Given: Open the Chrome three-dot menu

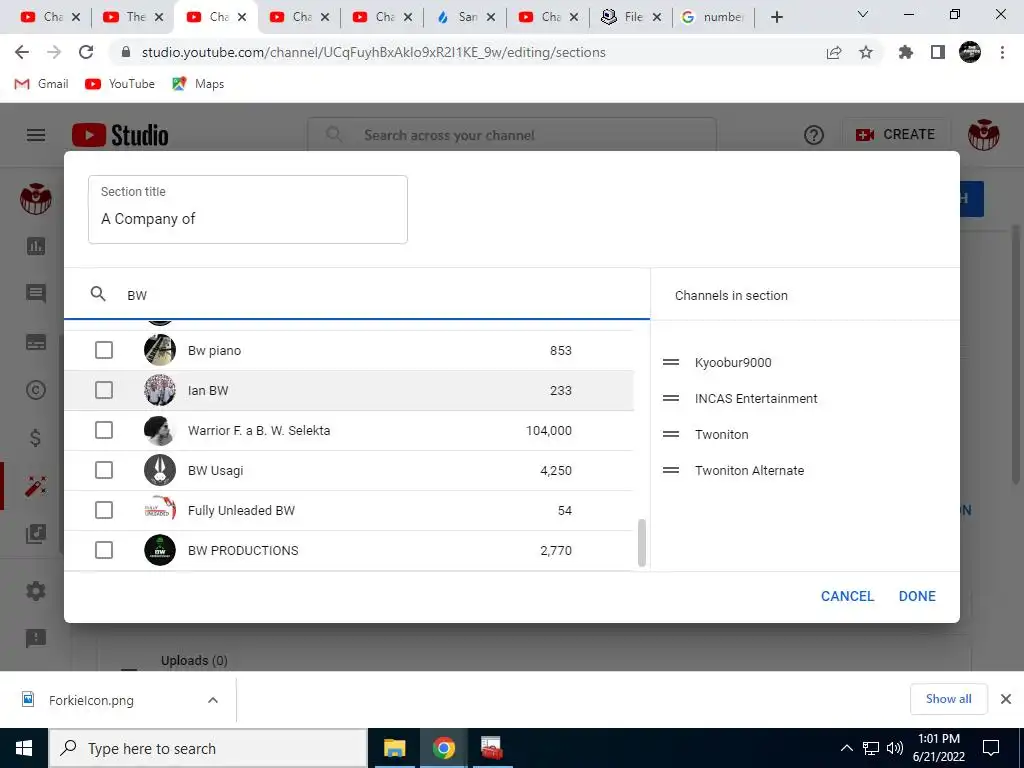Looking at the screenshot, I should click(x=1002, y=52).
